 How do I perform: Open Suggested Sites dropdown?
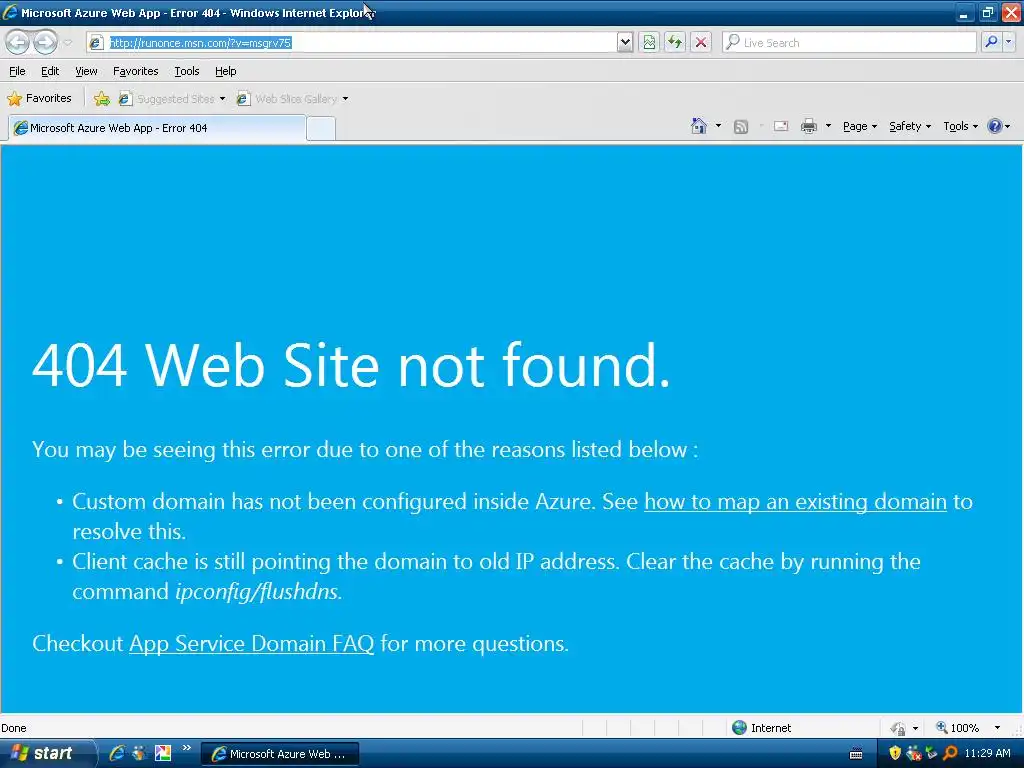[x=172, y=99]
